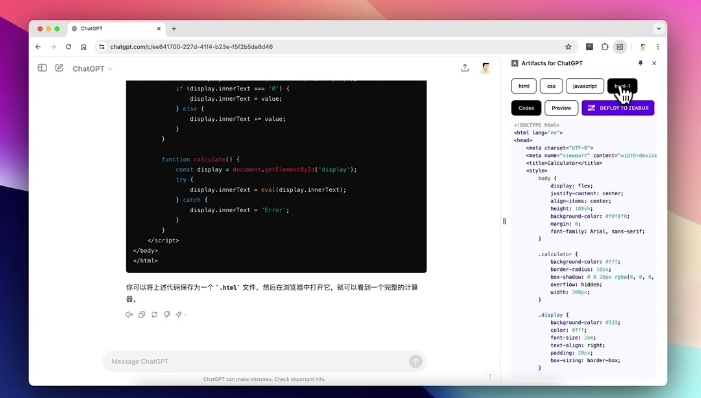Image resolution: width=701 pixels, height=398 pixels.
Task: Expand the Chrome tab search chevron
Action: [x=659, y=28]
